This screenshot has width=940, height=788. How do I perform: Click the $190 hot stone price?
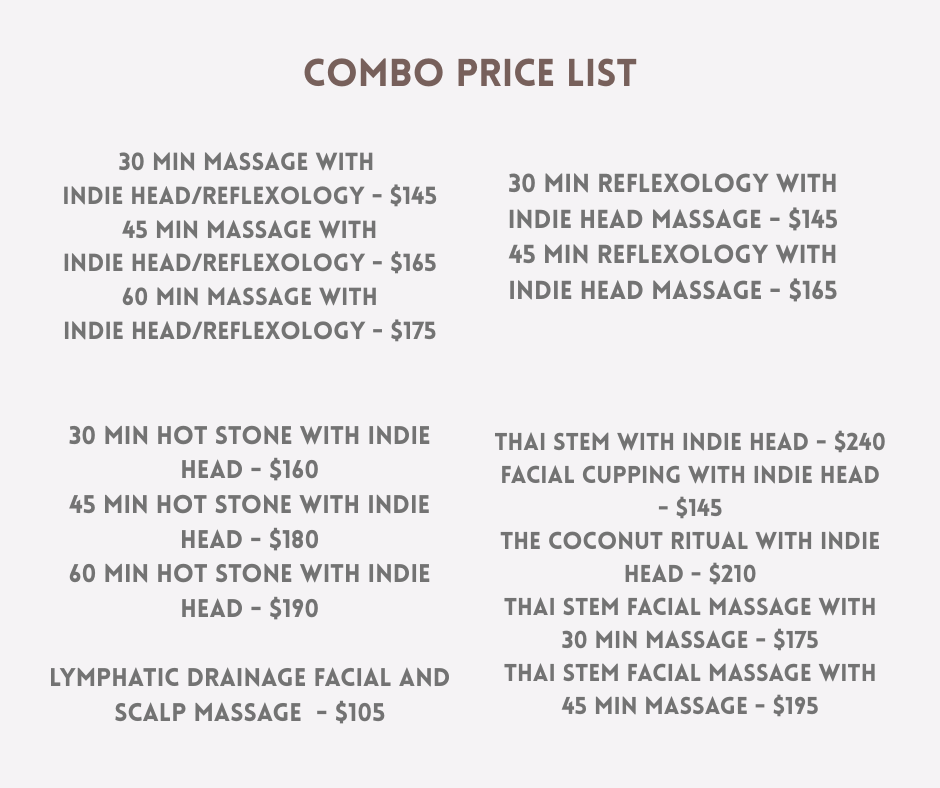294,608
